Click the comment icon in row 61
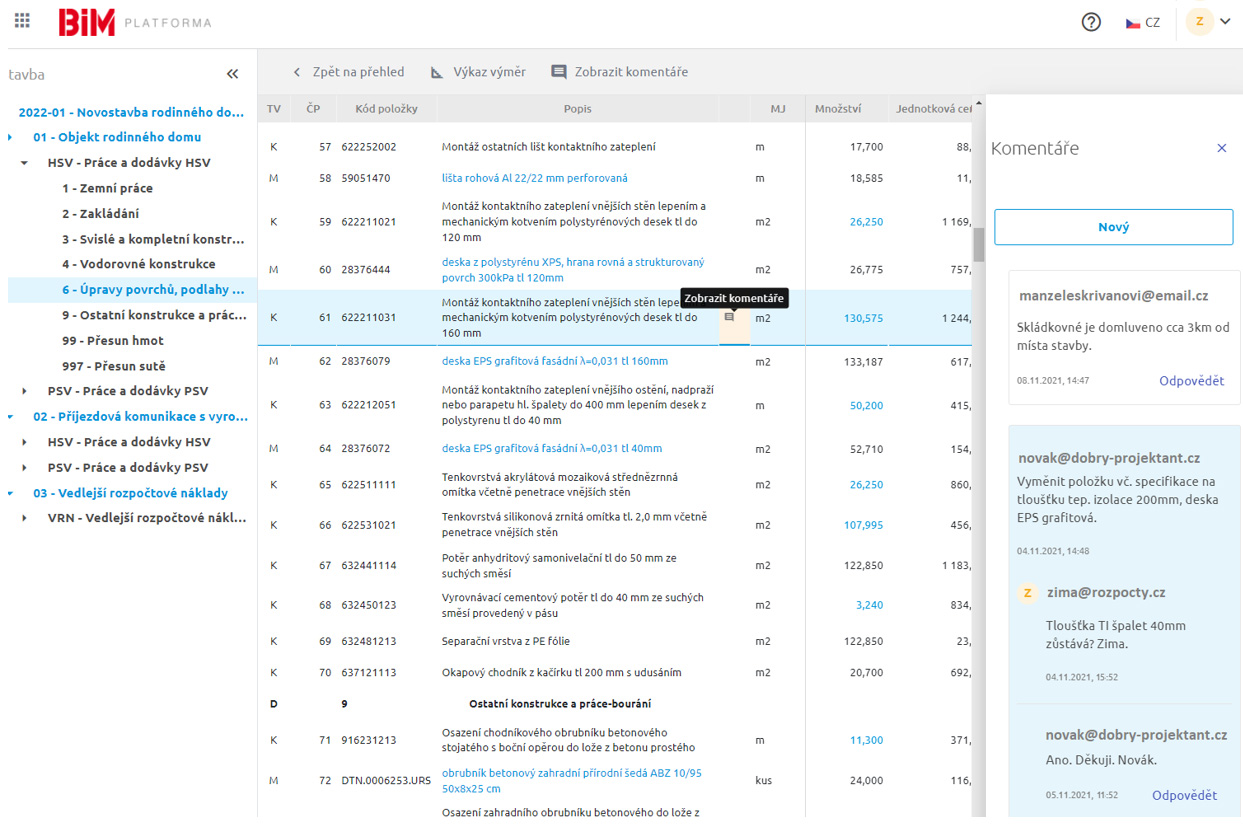Image resolution: width=1243 pixels, height=833 pixels. [x=729, y=317]
